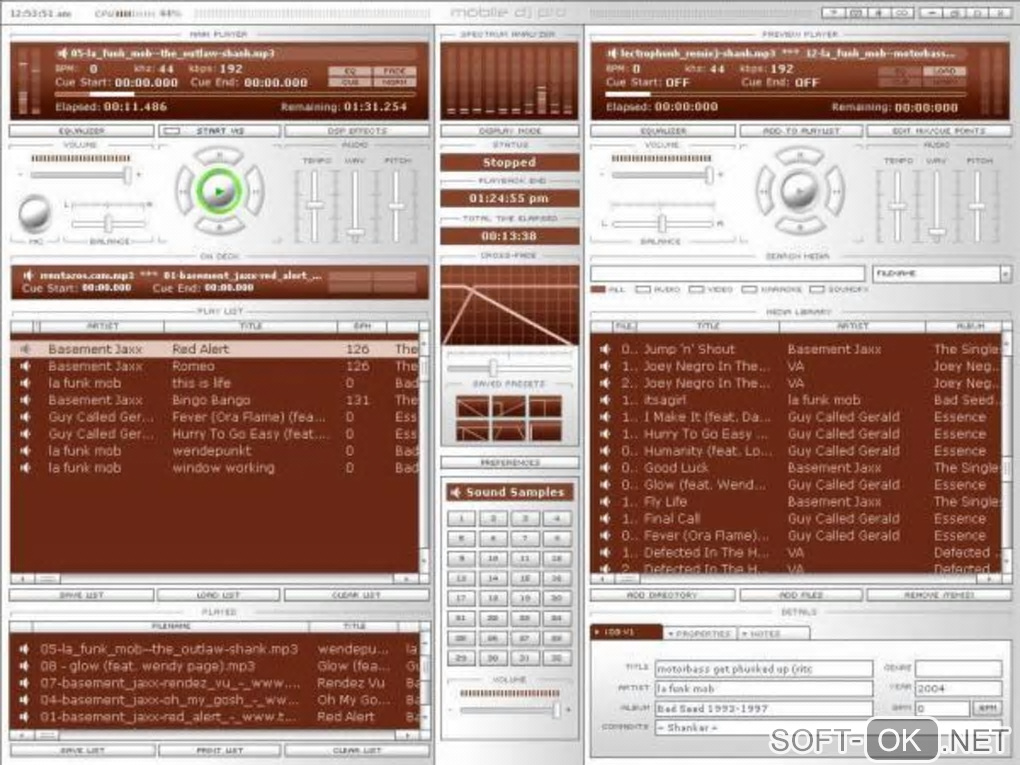Adjust main player volume slider
Image resolution: width=1020 pixels, height=765 pixels.
pos(128,174)
